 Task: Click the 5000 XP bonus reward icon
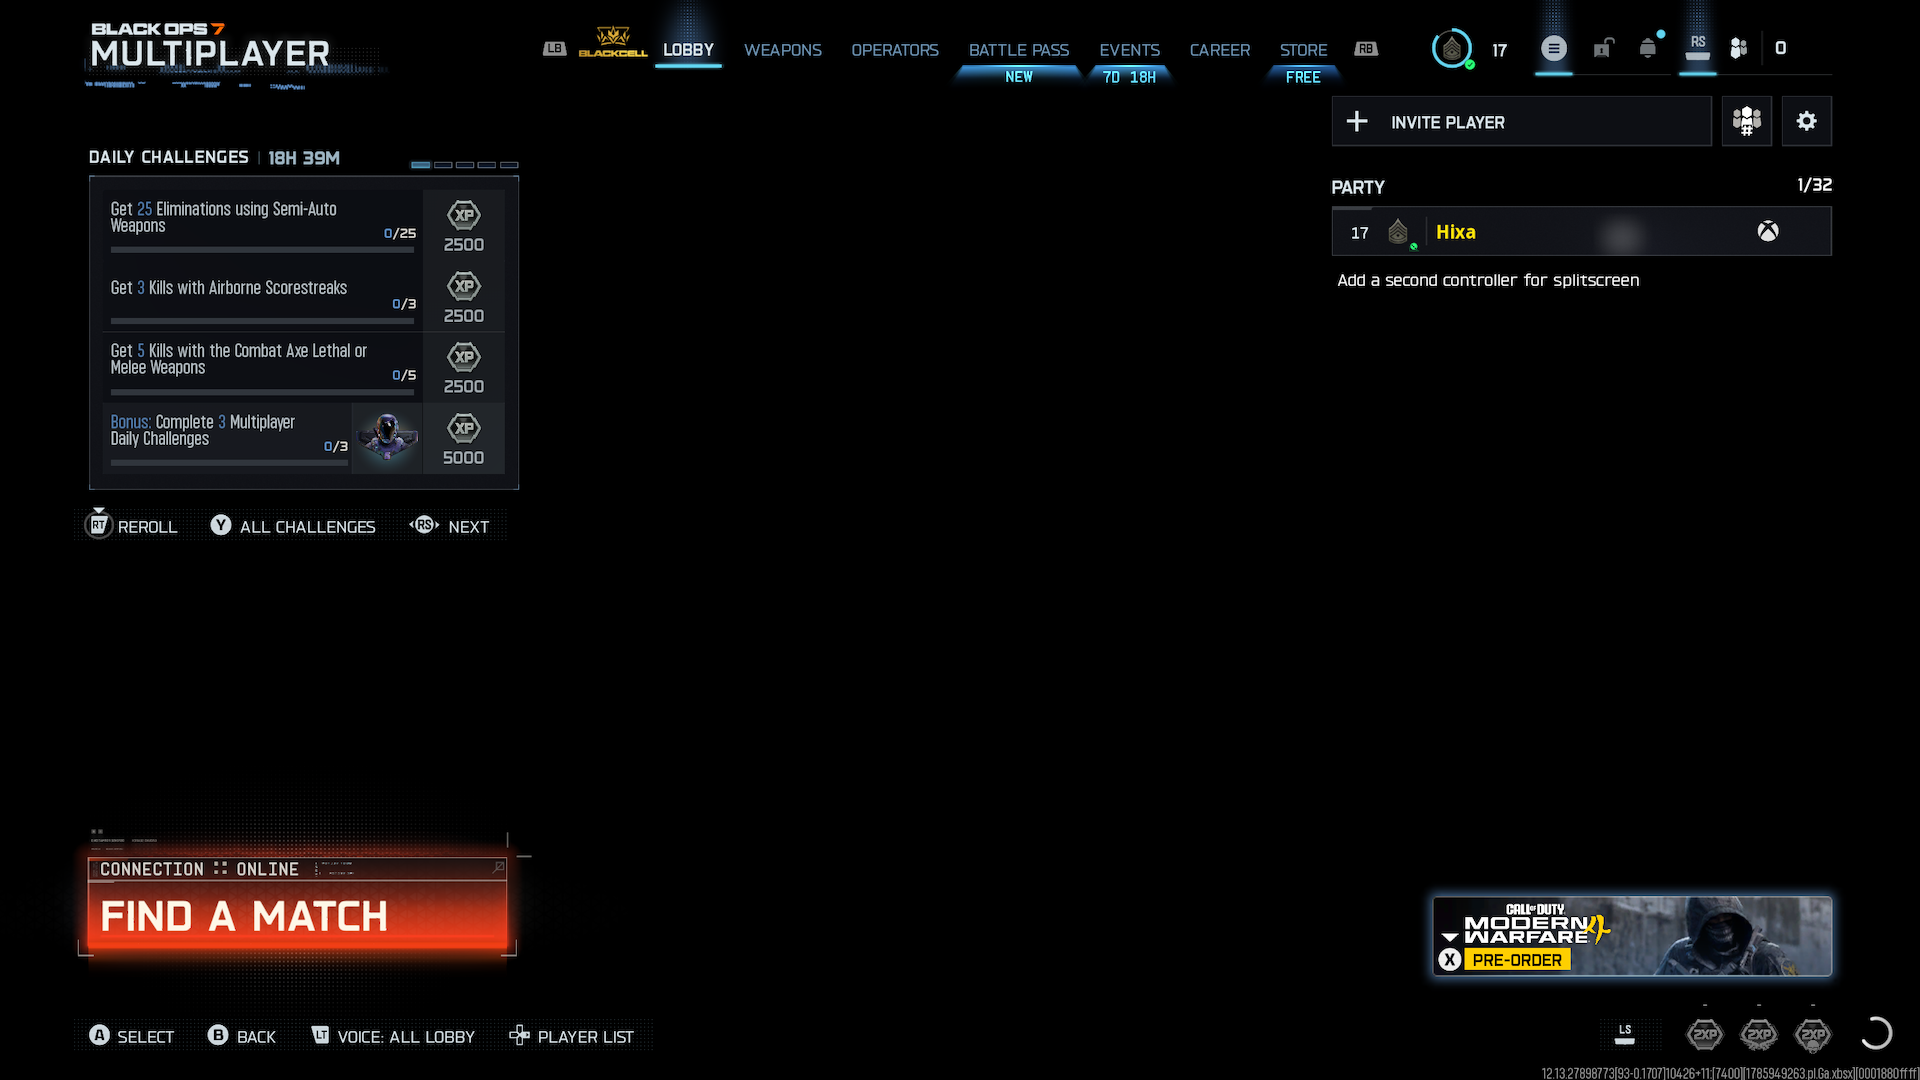464,428
